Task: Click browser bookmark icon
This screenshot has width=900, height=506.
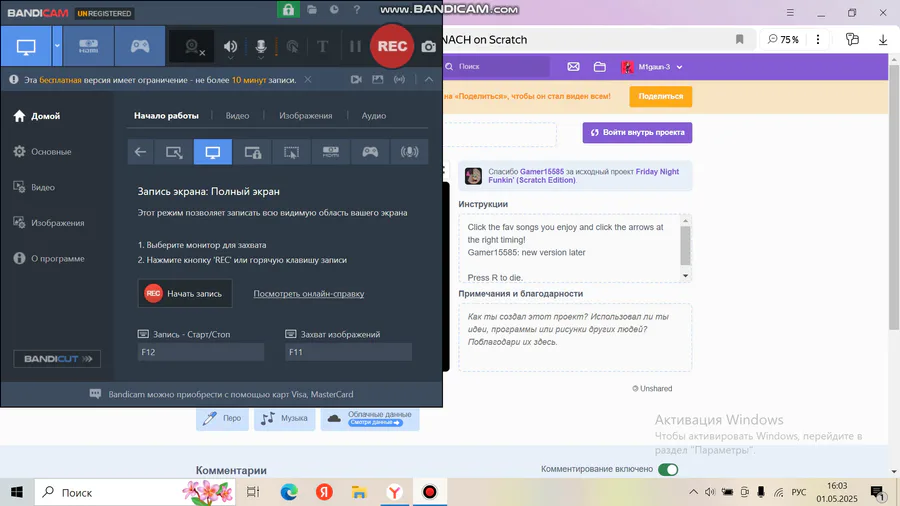Action: click(x=739, y=40)
